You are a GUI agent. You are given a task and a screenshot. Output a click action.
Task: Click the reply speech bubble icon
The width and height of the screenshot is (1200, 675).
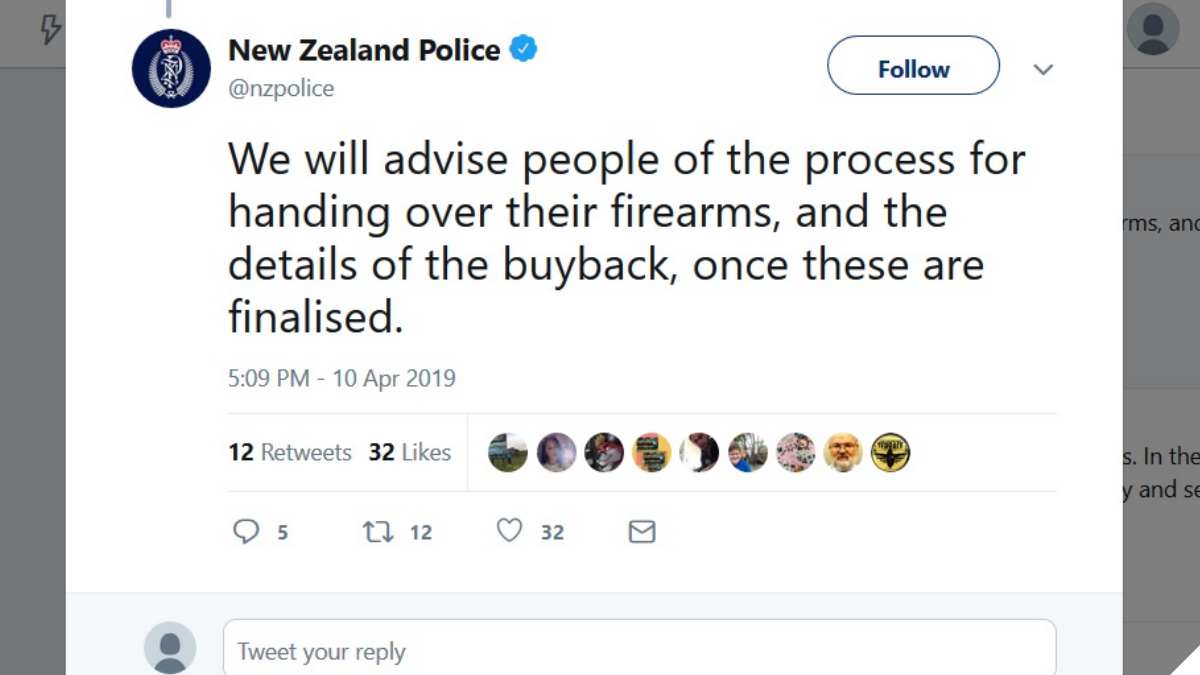pyautogui.click(x=246, y=531)
